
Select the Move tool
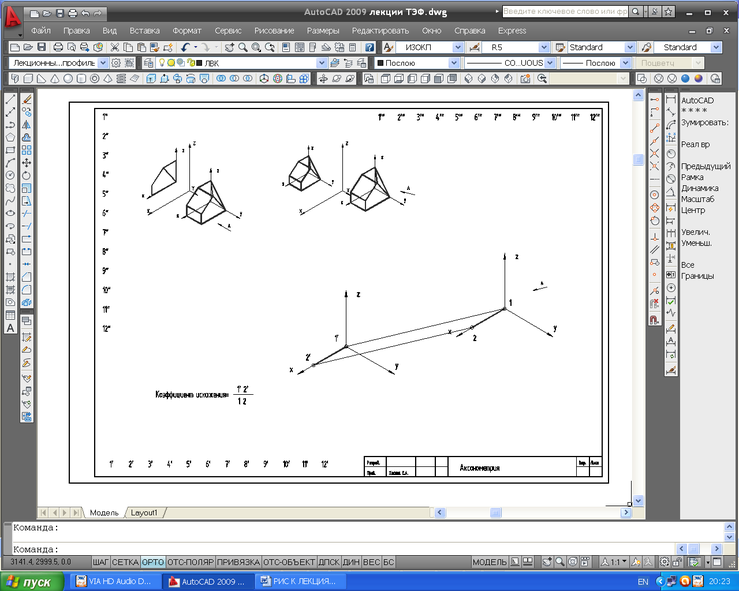pyautogui.click(x=26, y=163)
